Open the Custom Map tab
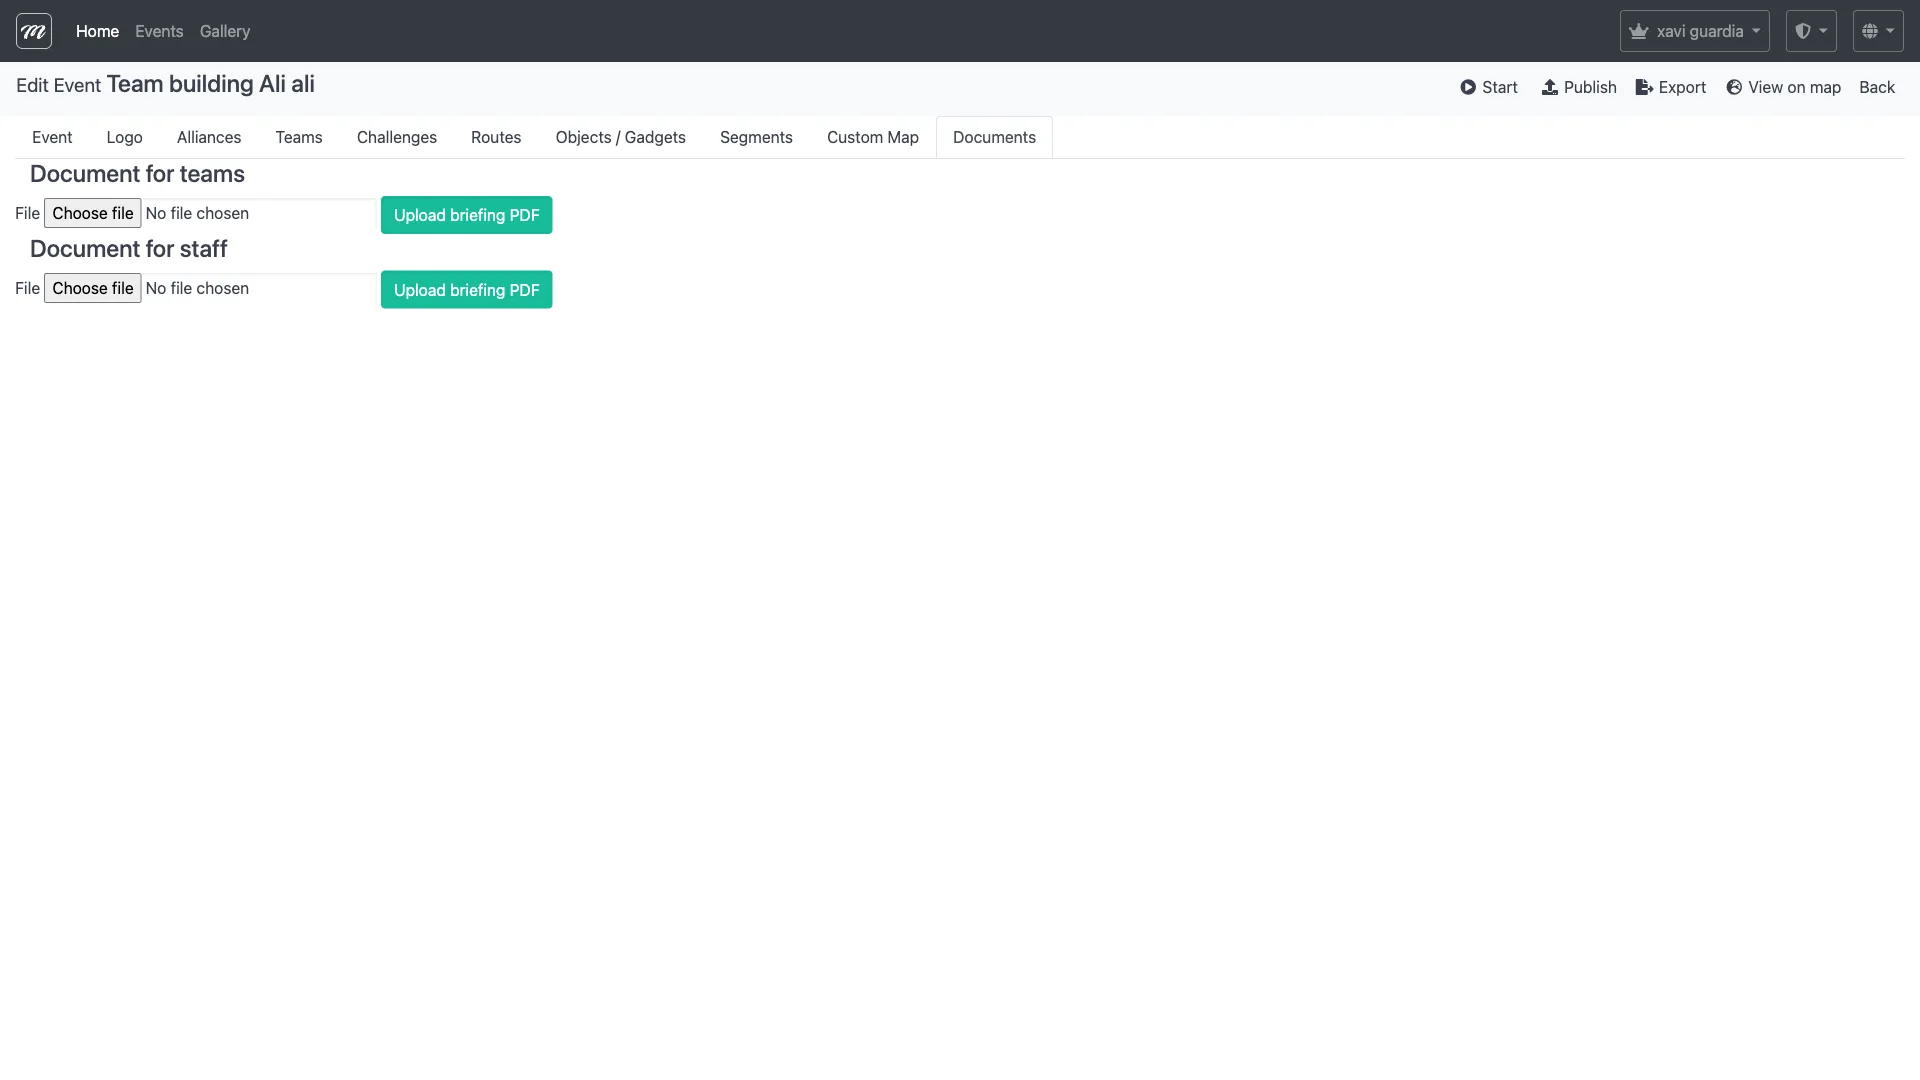1920x1080 pixels. (872, 137)
